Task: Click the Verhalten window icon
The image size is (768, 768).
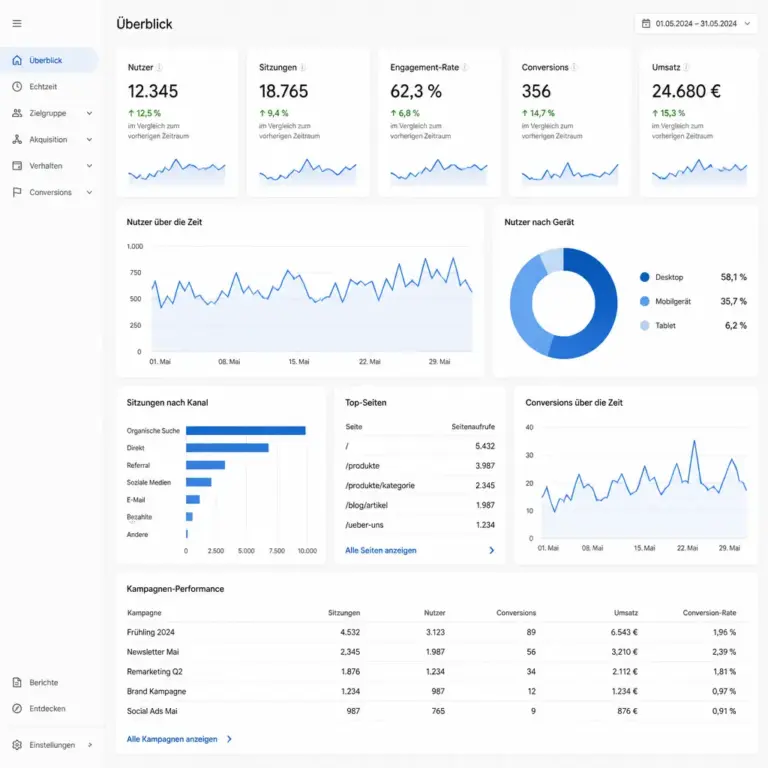Action: pyautogui.click(x=17, y=166)
